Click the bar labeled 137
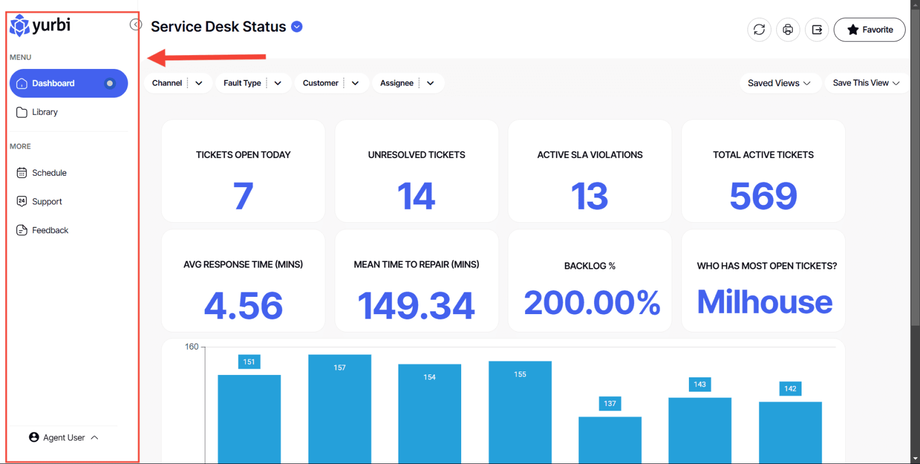Viewport: 920px width, 464px height. click(610, 440)
